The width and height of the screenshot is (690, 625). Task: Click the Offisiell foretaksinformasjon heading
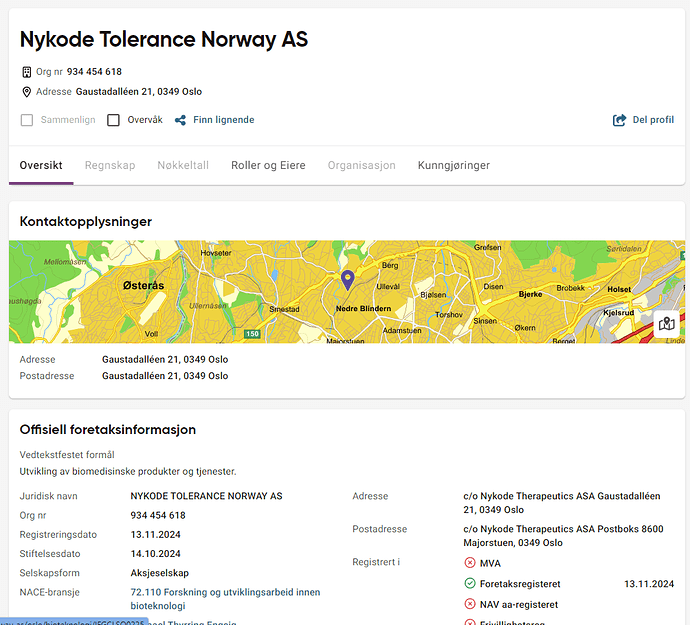[x=108, y=430]
